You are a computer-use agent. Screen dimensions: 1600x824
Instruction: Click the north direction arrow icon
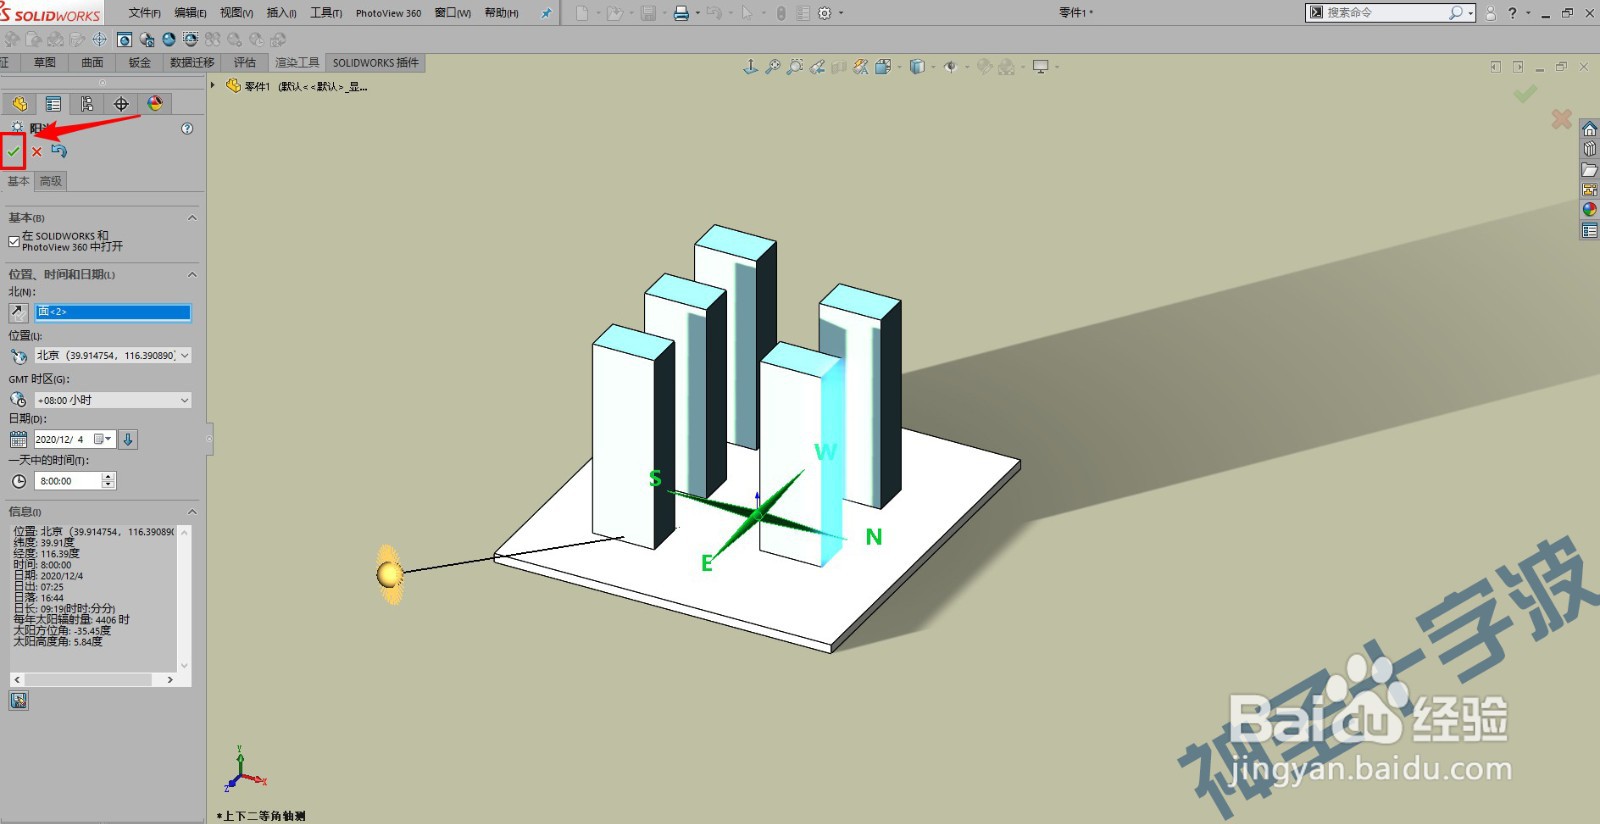point(18,312)
